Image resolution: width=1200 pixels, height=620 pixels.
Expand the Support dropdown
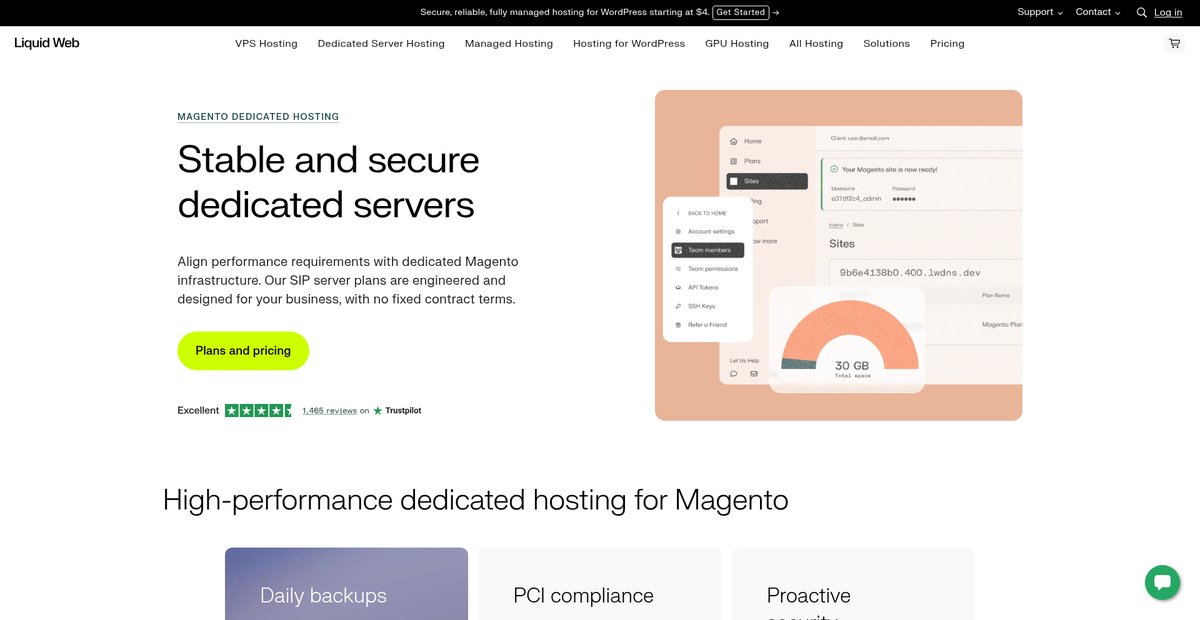click(1040, 12)
